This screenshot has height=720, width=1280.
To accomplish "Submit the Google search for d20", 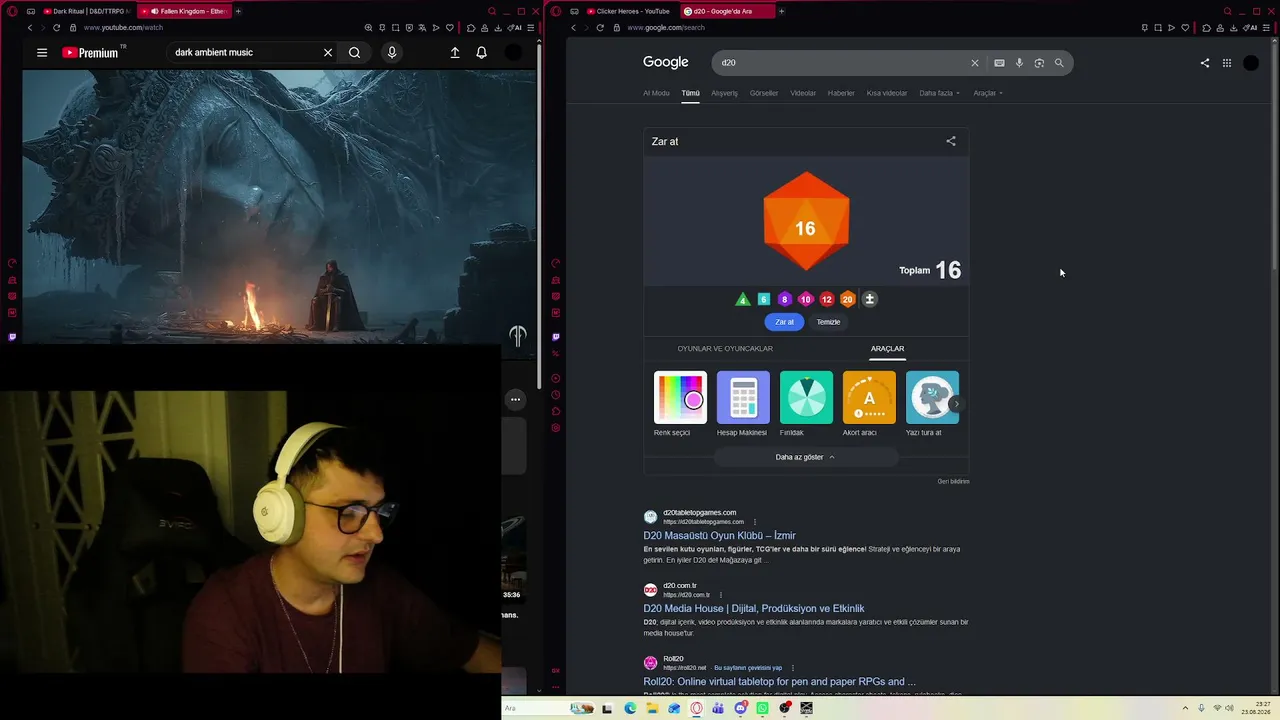I will 1059,63.
